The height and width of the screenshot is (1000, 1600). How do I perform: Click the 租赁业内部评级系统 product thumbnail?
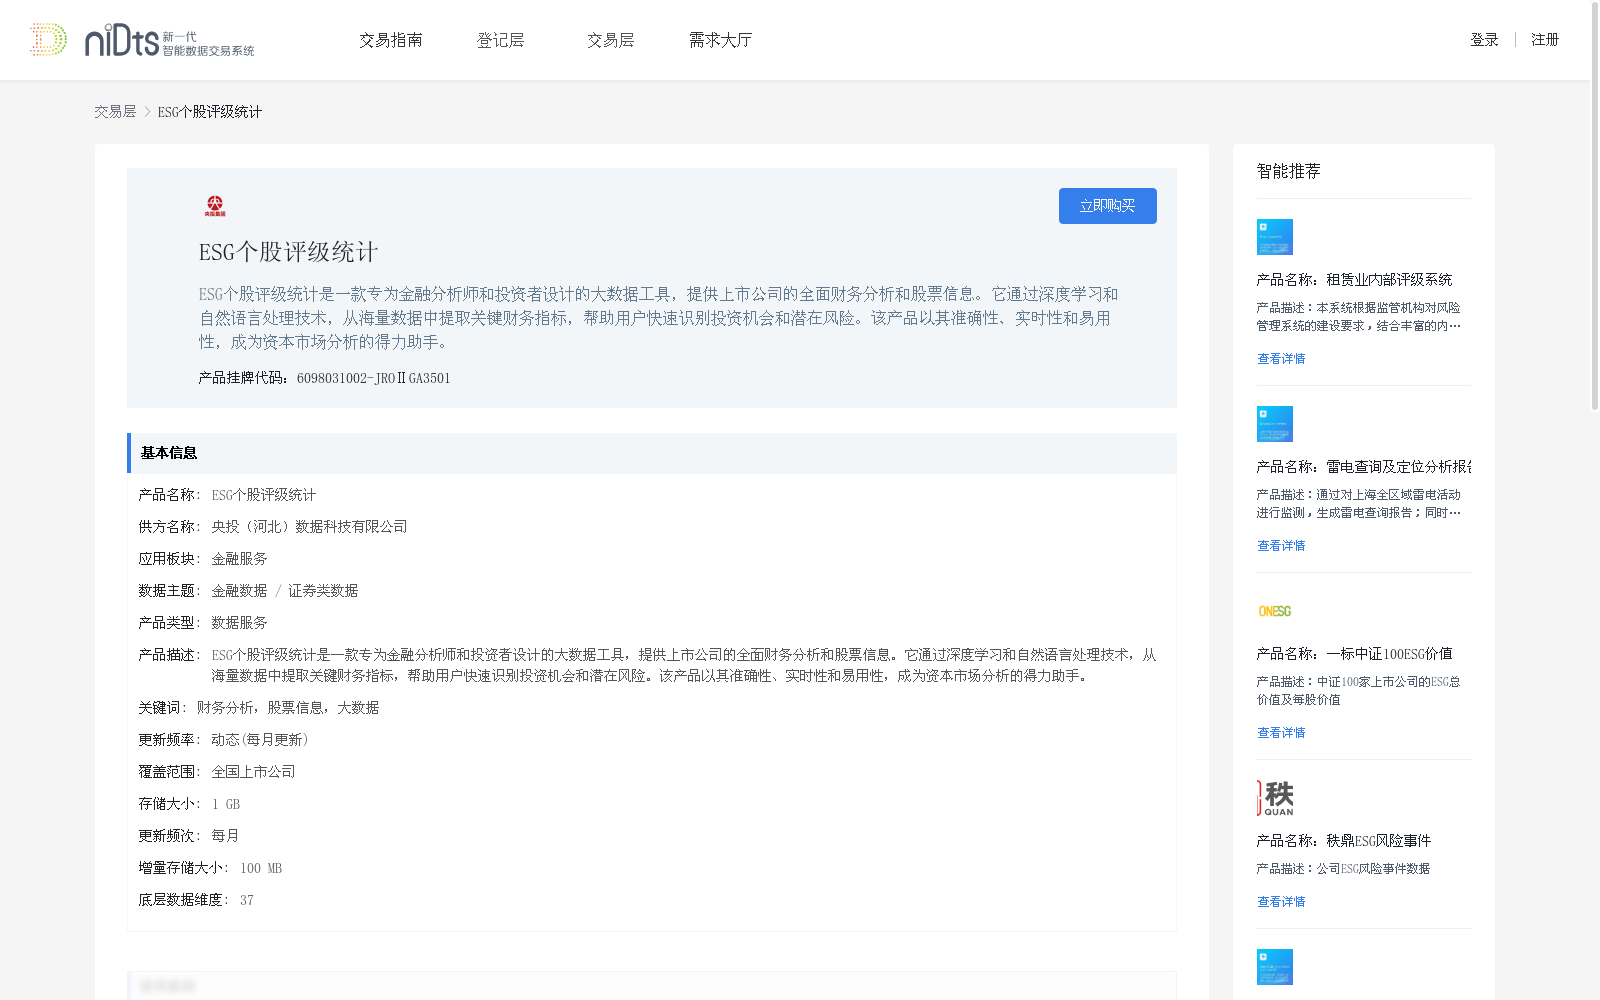pos(1275,237)
